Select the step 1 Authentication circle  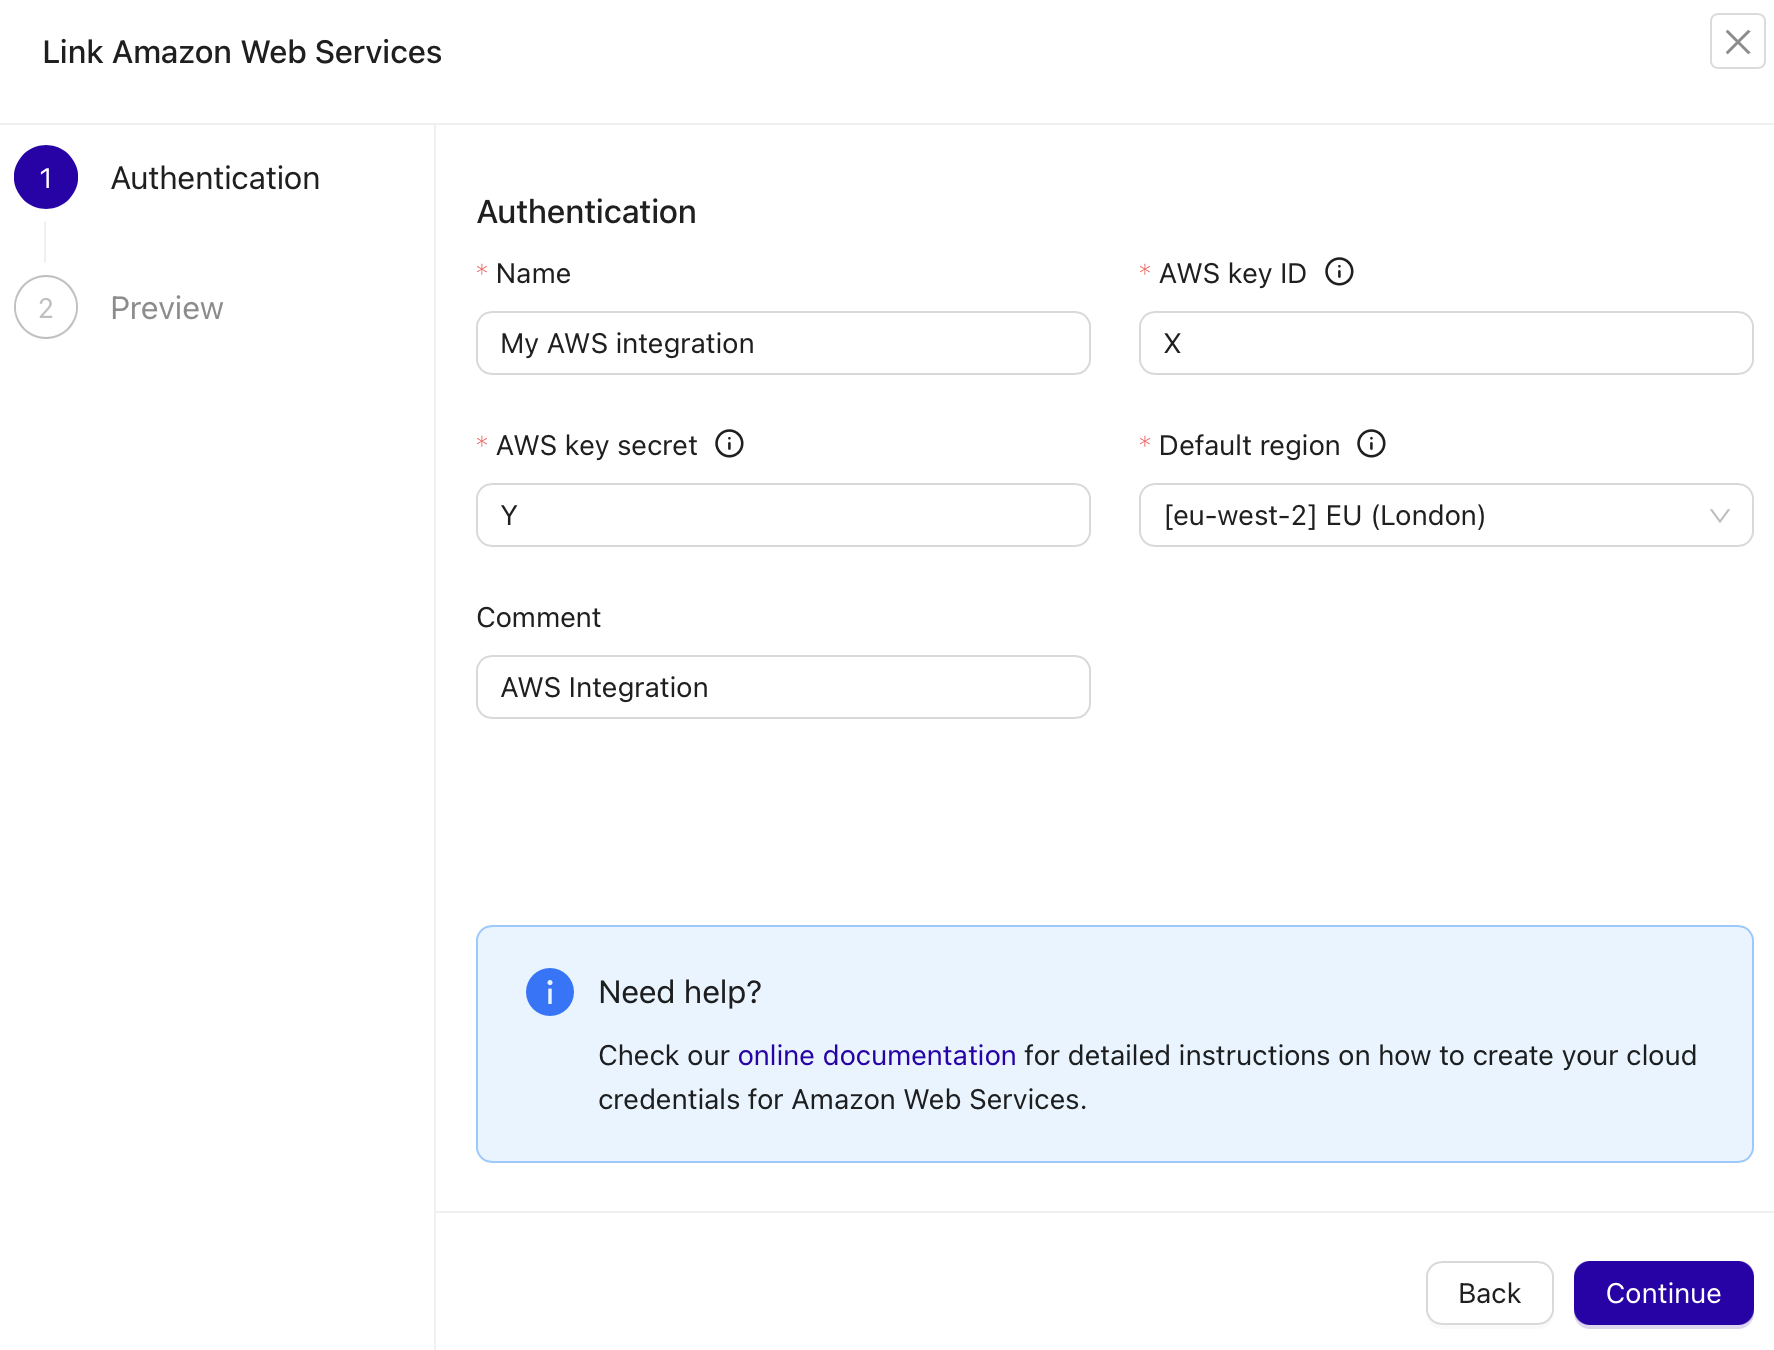pyautogui.click(x=45, y=177)
